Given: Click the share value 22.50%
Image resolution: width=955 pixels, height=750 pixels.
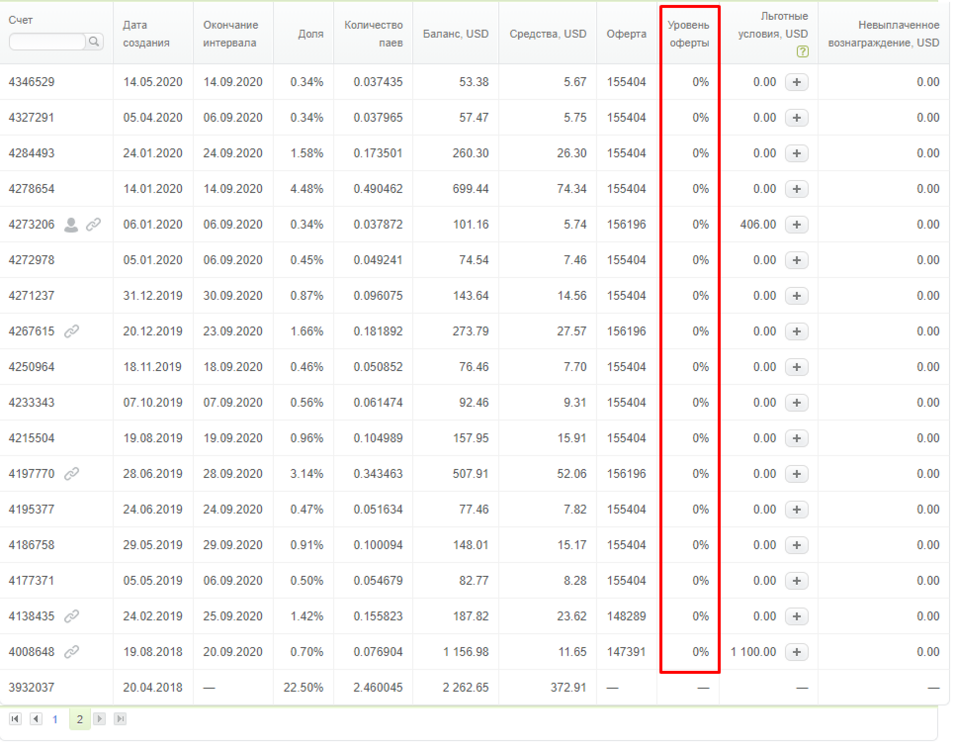Looking at the screenshot, I should click(303, 688).
